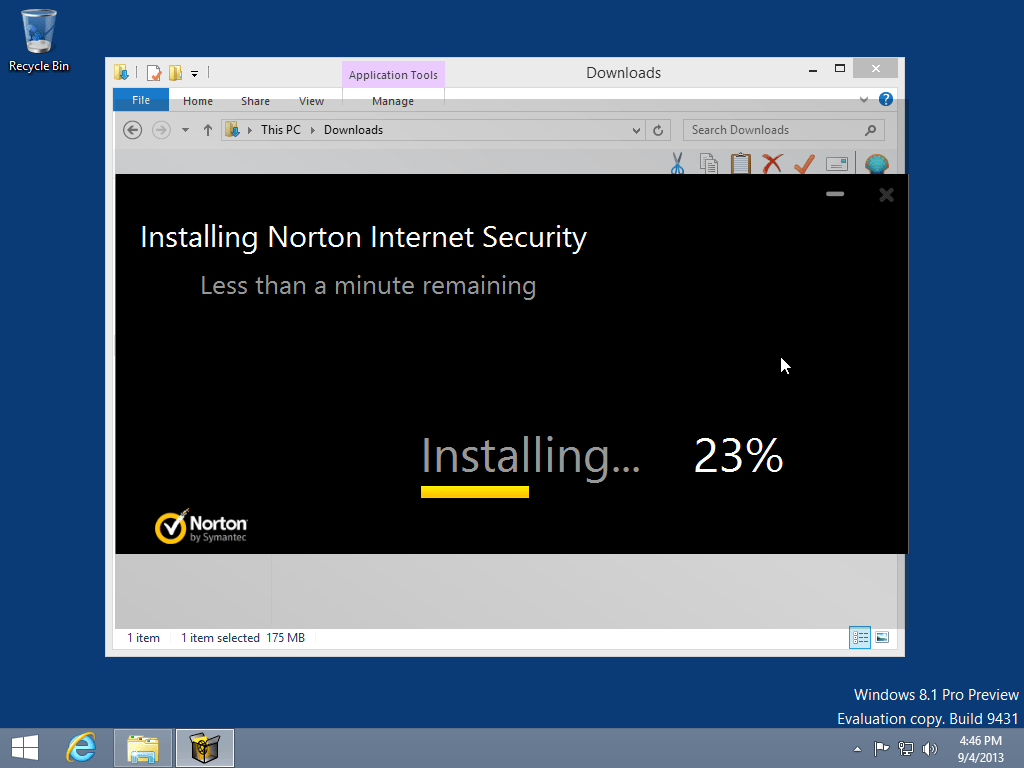Open the system tray hidden icons arrow
The height and width of the screenshot is (768, 1024).
[857, 747]
